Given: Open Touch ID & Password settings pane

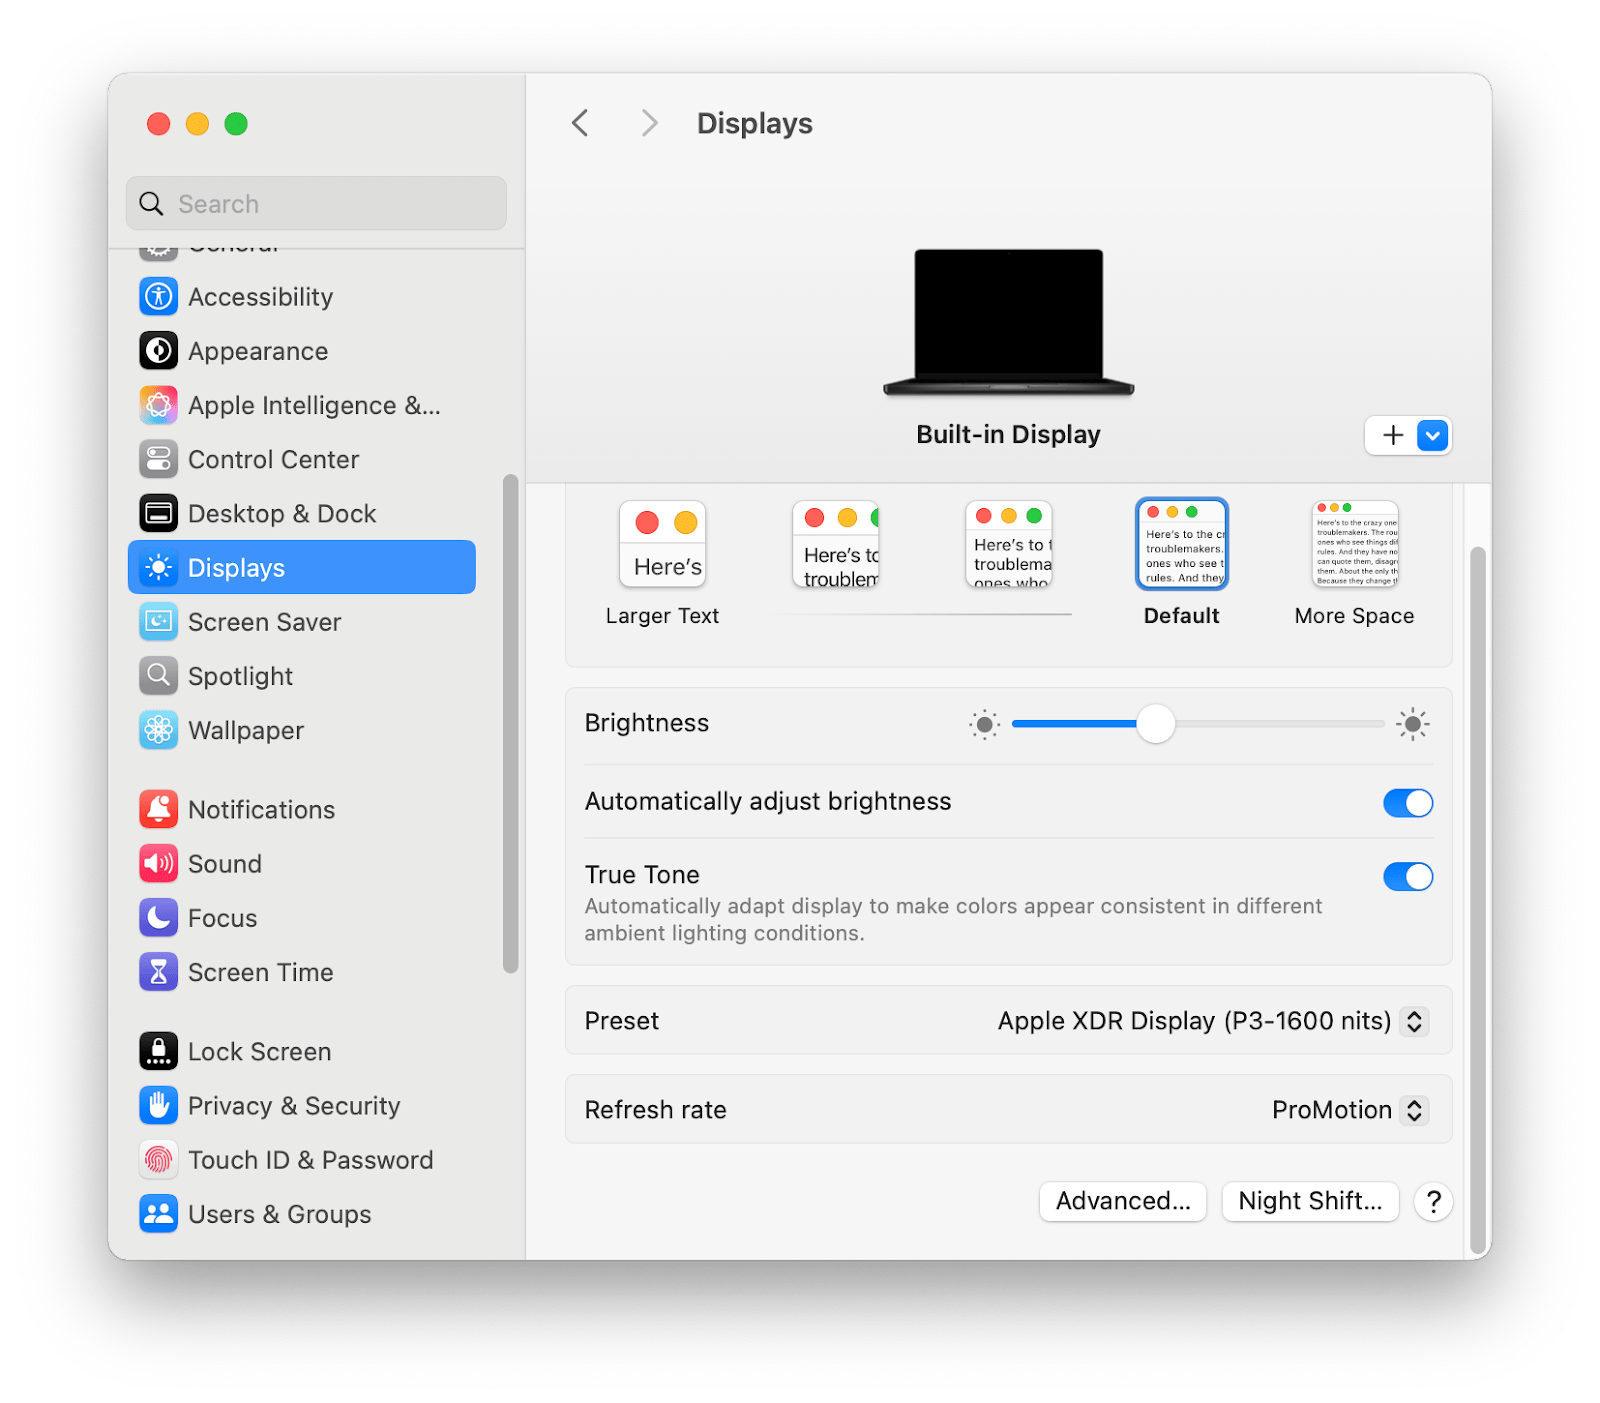Looking at the screenshot, I should (302, 1160).
